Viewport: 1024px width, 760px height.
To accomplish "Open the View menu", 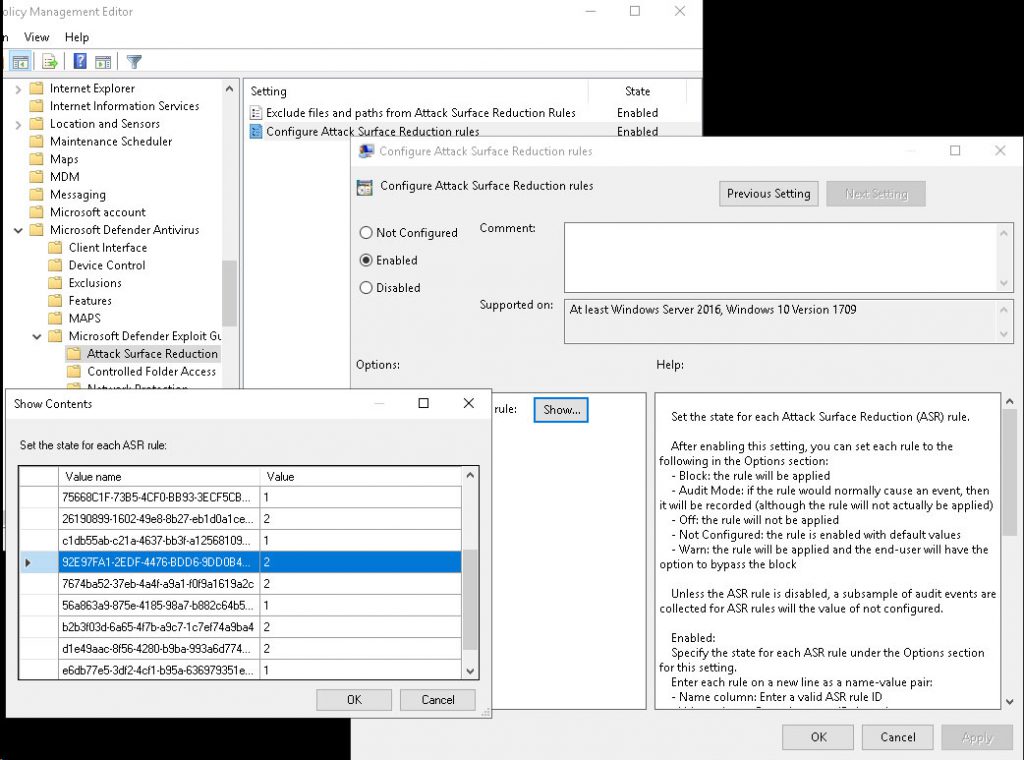I will pyautogui.click(x=36, y=37).
